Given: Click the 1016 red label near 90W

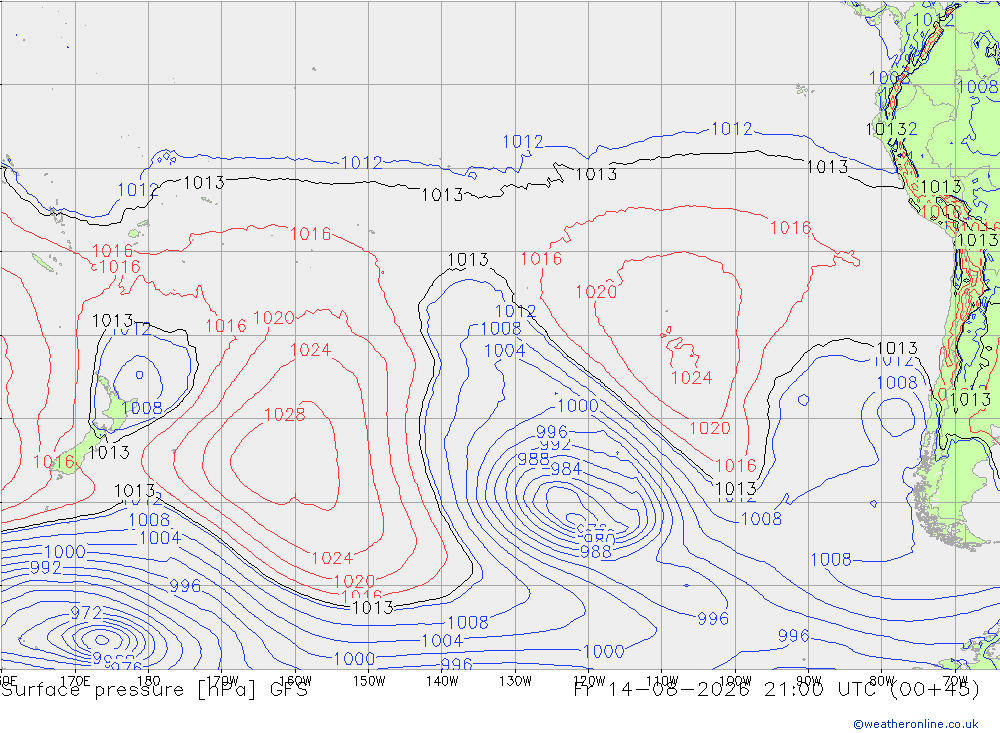Looking at the screenshot, I should 790,228.
